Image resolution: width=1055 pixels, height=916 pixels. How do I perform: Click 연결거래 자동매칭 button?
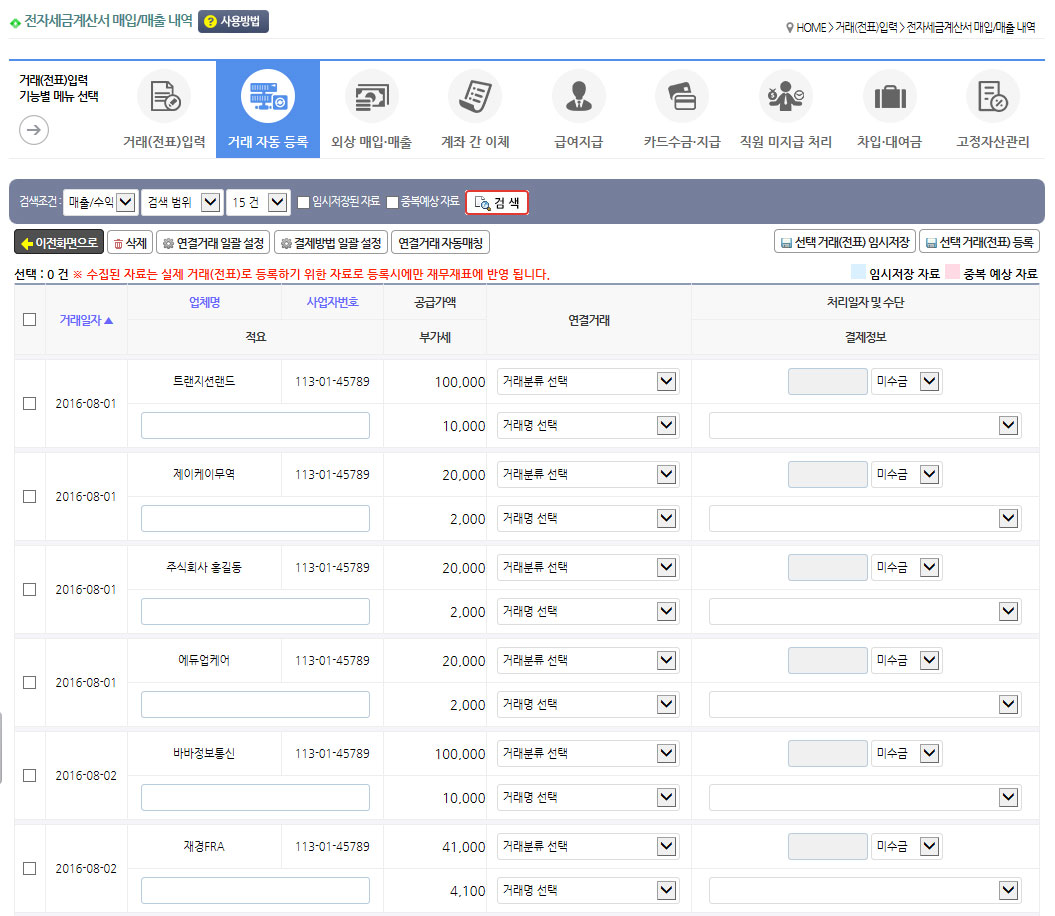click(440, 242)
